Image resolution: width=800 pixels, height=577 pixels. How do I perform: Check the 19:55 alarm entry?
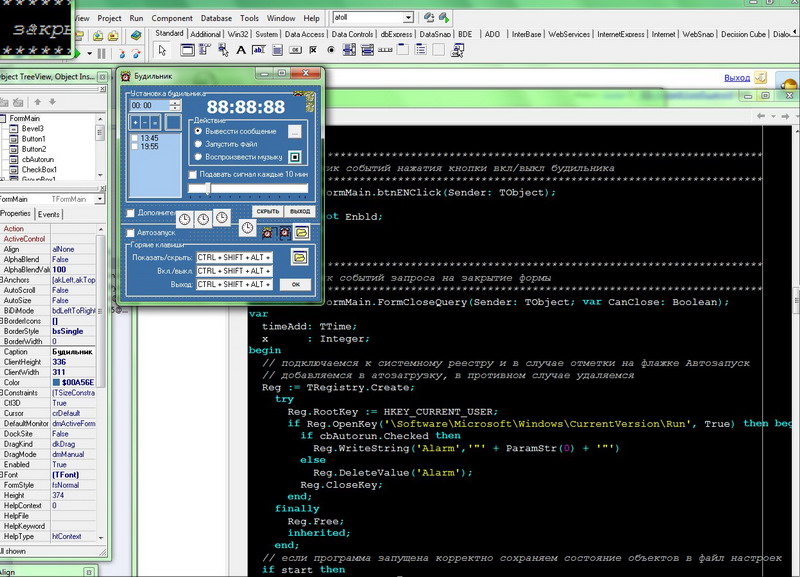point(135,146)
